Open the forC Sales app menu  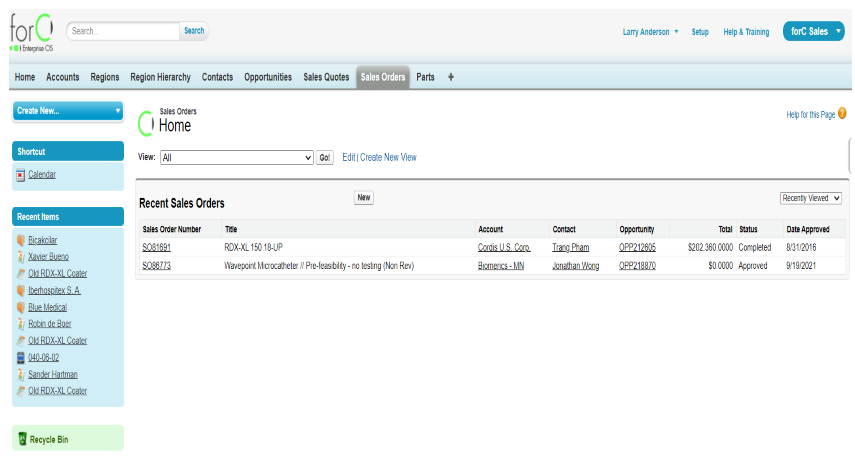813,32
